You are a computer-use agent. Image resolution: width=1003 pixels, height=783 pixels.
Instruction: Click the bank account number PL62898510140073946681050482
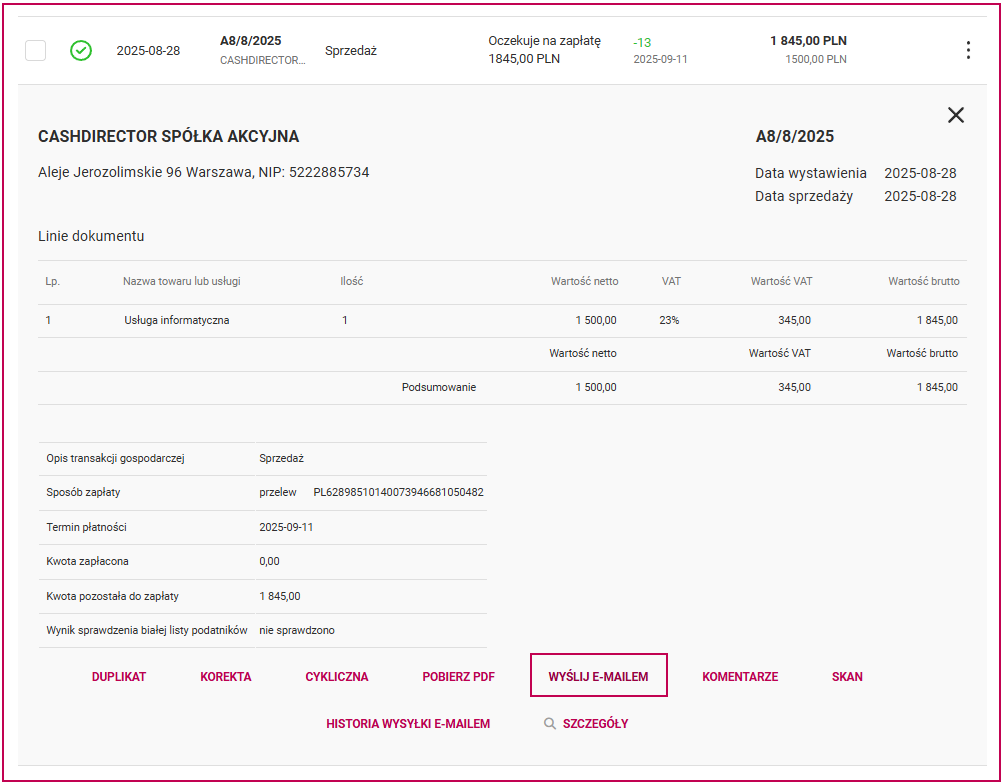[399, 493]
